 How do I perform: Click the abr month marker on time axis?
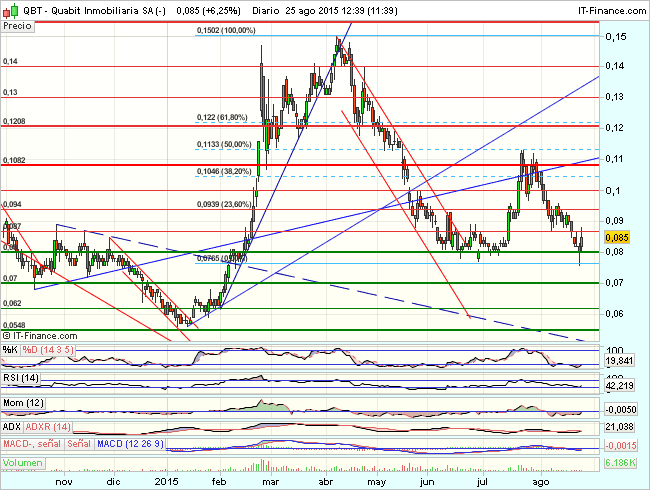(326, 482)
